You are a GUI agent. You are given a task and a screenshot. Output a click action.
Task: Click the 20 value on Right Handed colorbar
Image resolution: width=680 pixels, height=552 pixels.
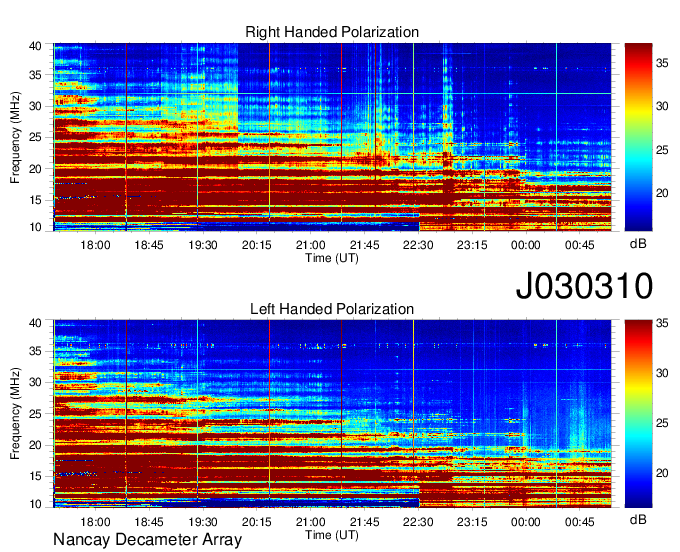[x=662, y=193]
